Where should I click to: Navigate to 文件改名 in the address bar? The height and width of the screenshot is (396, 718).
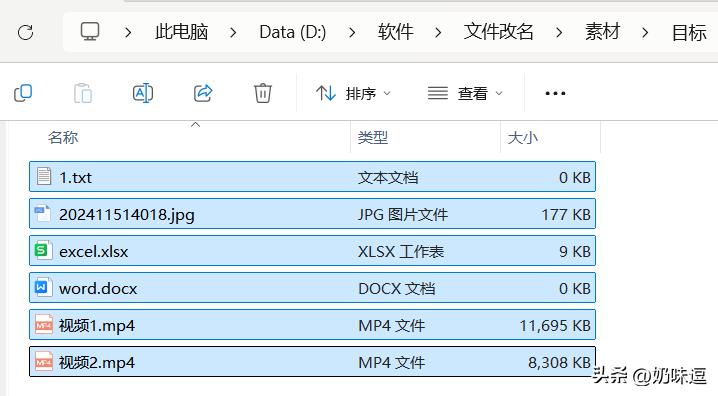[499, 32]
